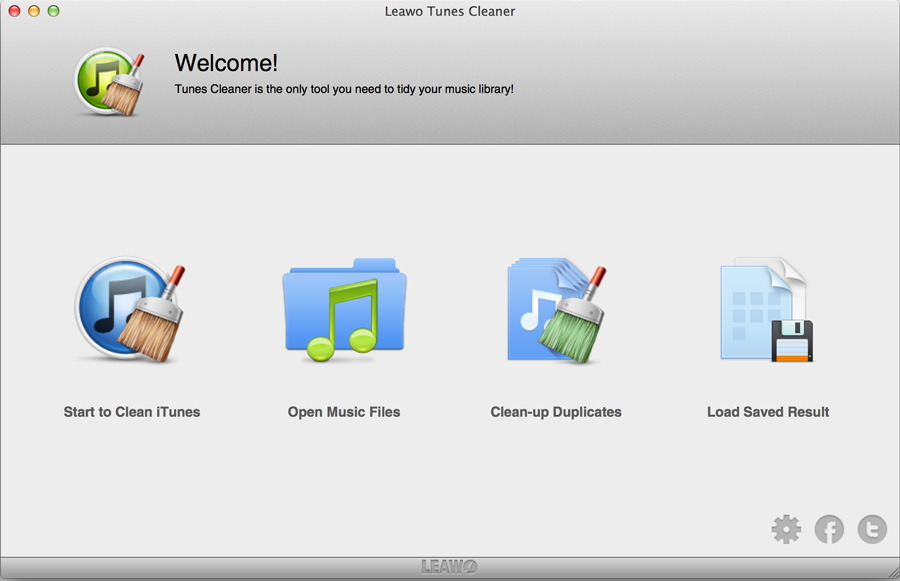Close the window with the red button
The height and width of the screenshot is (581, 900).
coord(14,11)
